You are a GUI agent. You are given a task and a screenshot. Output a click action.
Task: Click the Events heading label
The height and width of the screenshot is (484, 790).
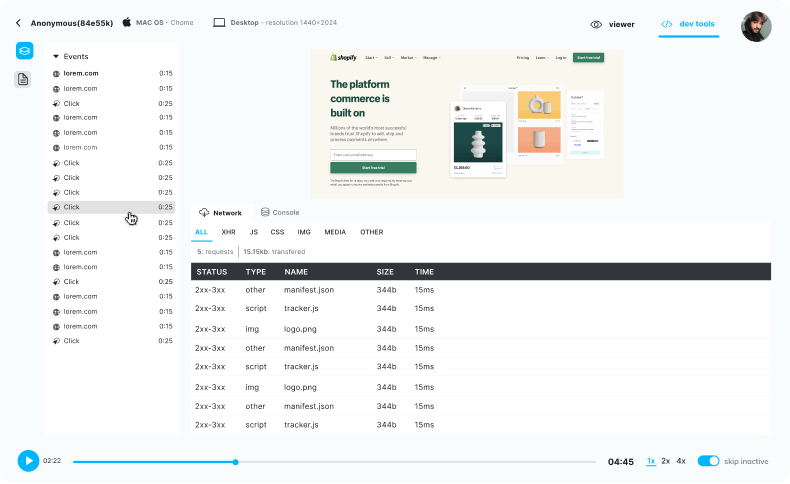[76, 56]
